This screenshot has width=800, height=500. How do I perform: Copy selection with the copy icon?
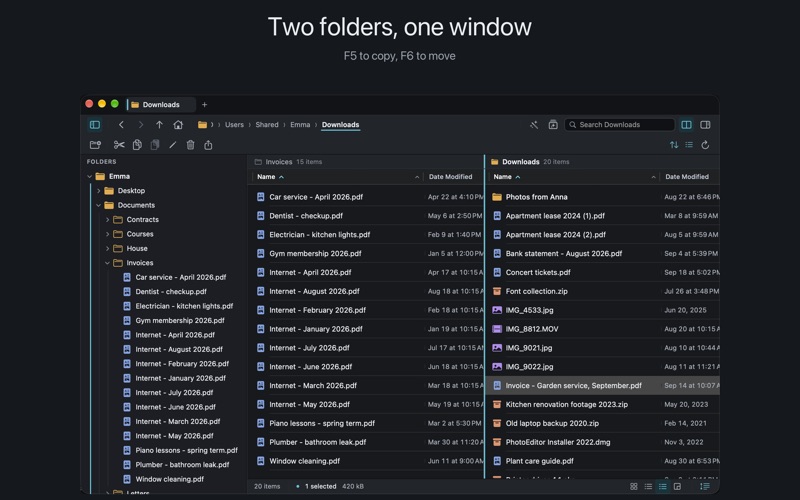coord(137,145)
